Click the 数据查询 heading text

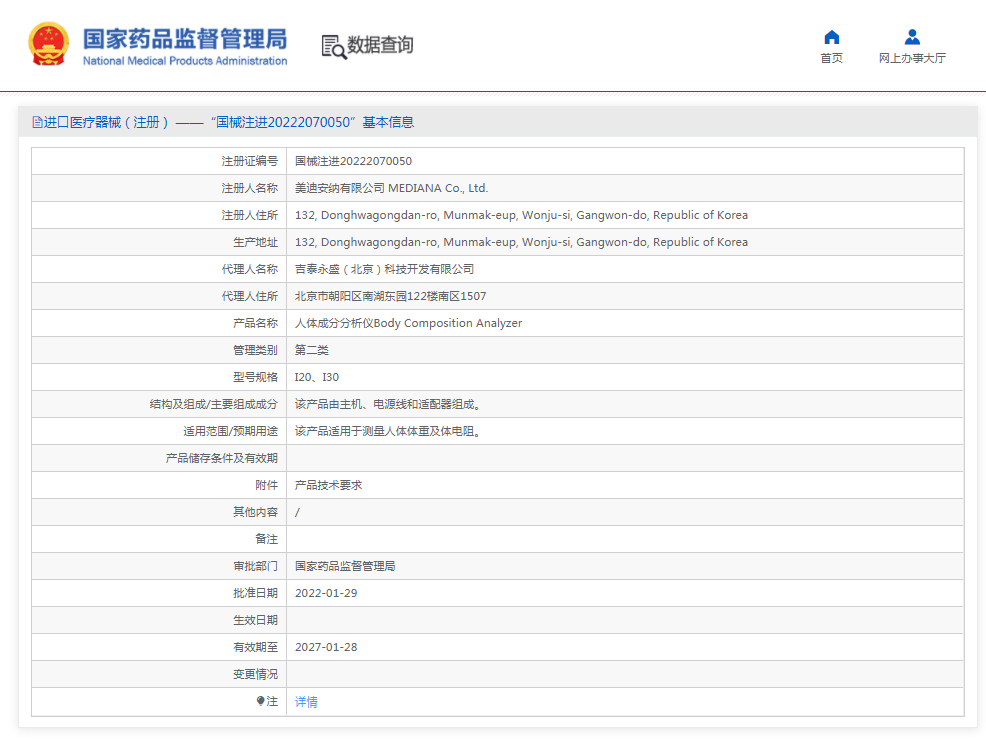(x=380, y=45)
